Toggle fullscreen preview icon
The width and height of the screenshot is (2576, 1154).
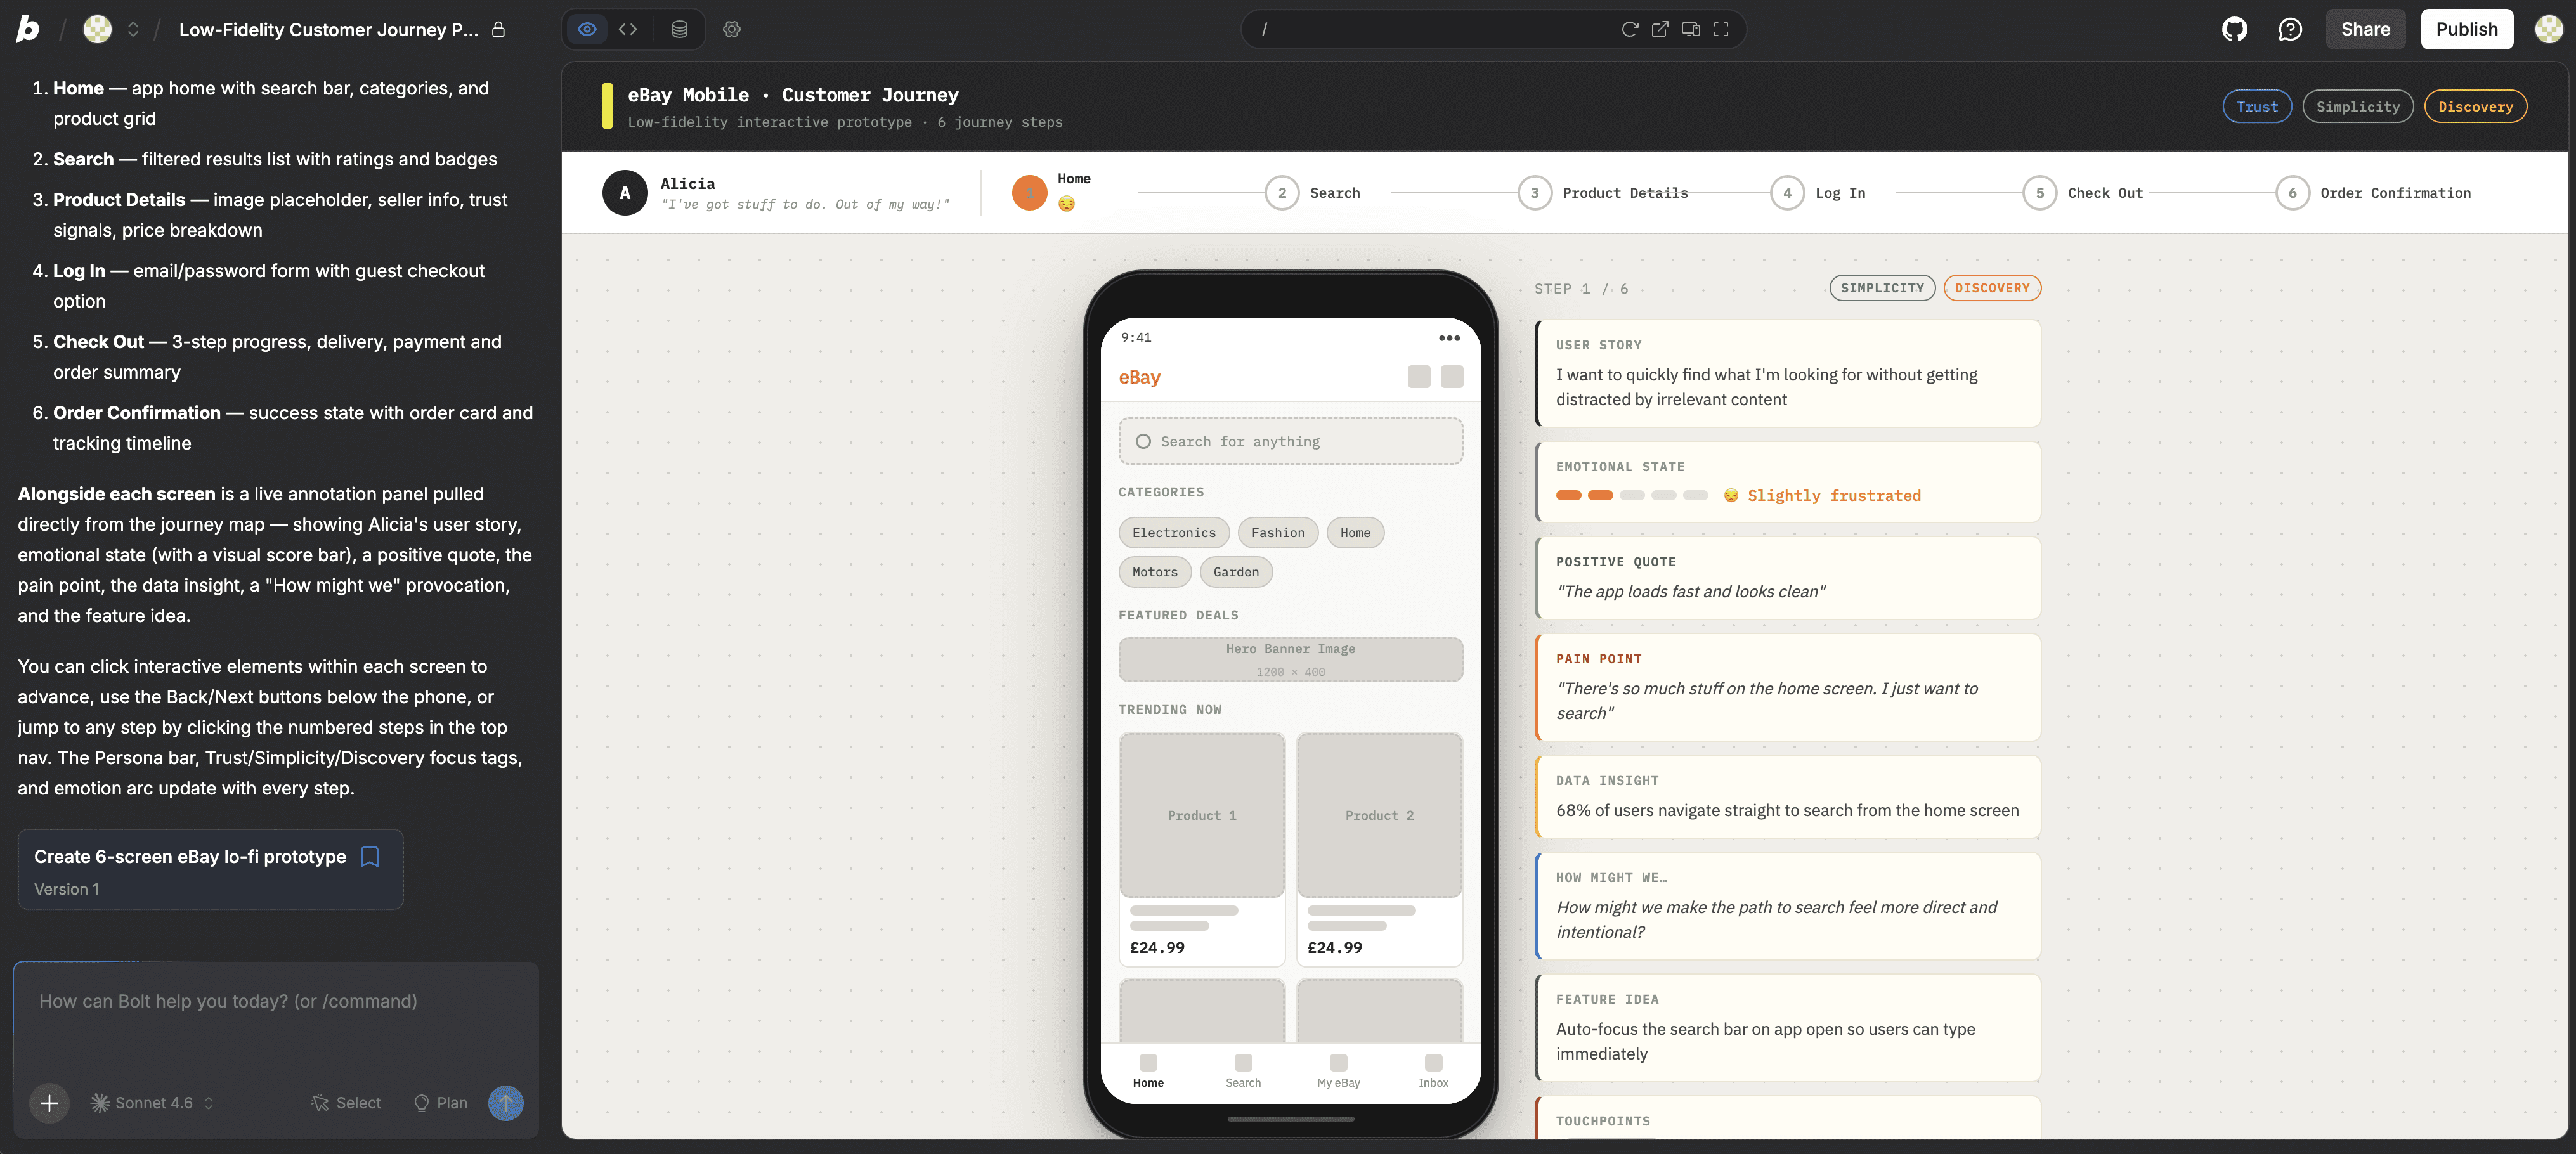click(x=1721, y=29)
